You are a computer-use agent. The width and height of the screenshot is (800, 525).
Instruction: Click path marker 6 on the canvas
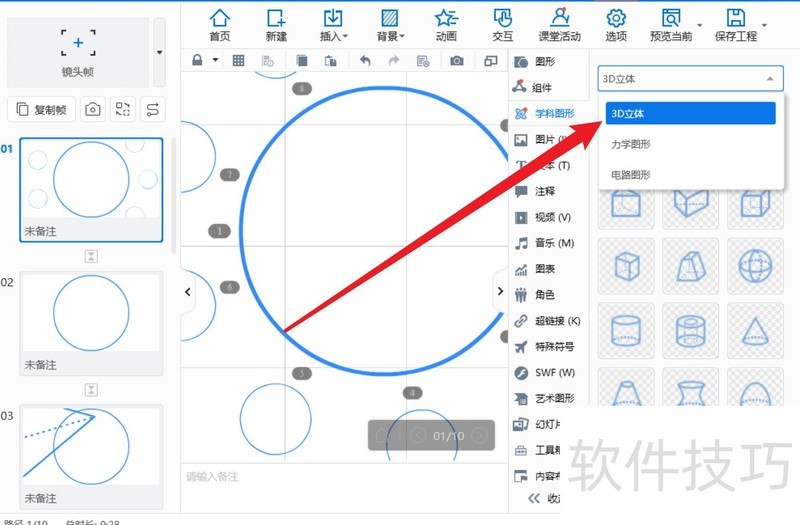(230, 287)
